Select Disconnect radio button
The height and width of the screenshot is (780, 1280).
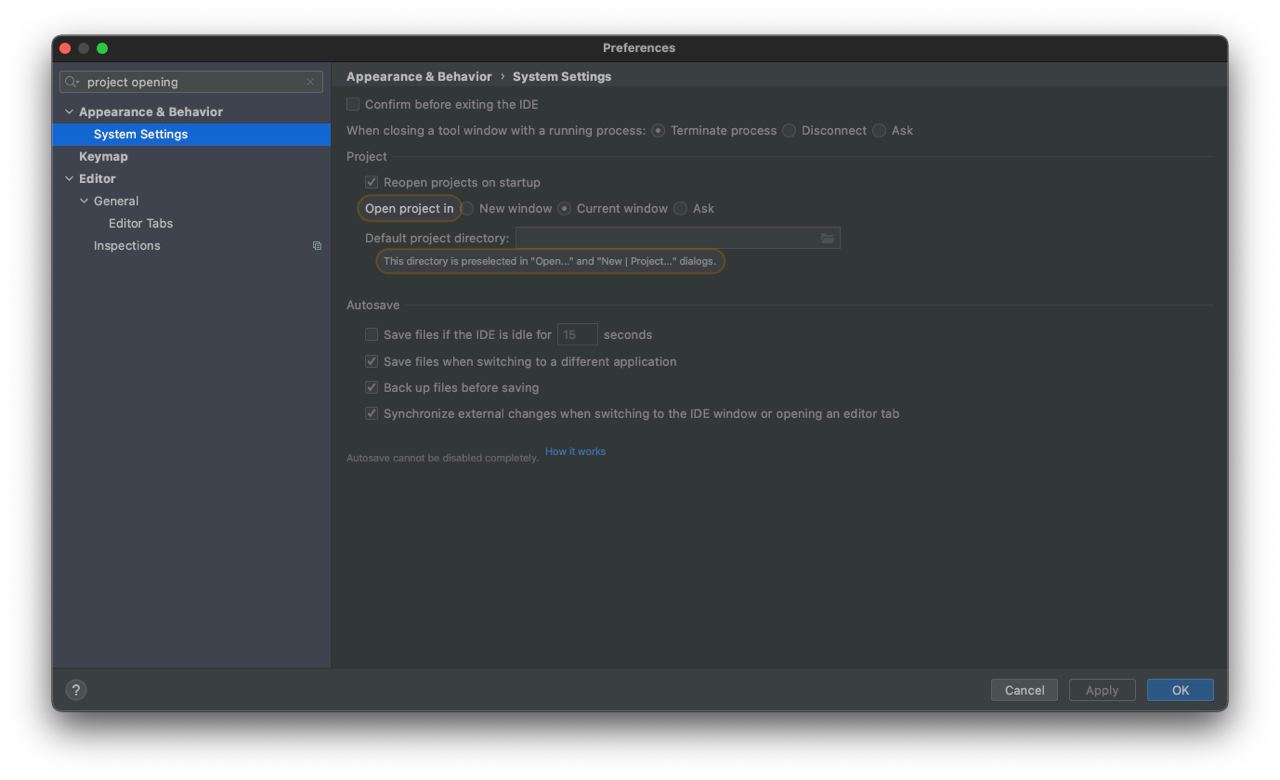click(789, 131)
